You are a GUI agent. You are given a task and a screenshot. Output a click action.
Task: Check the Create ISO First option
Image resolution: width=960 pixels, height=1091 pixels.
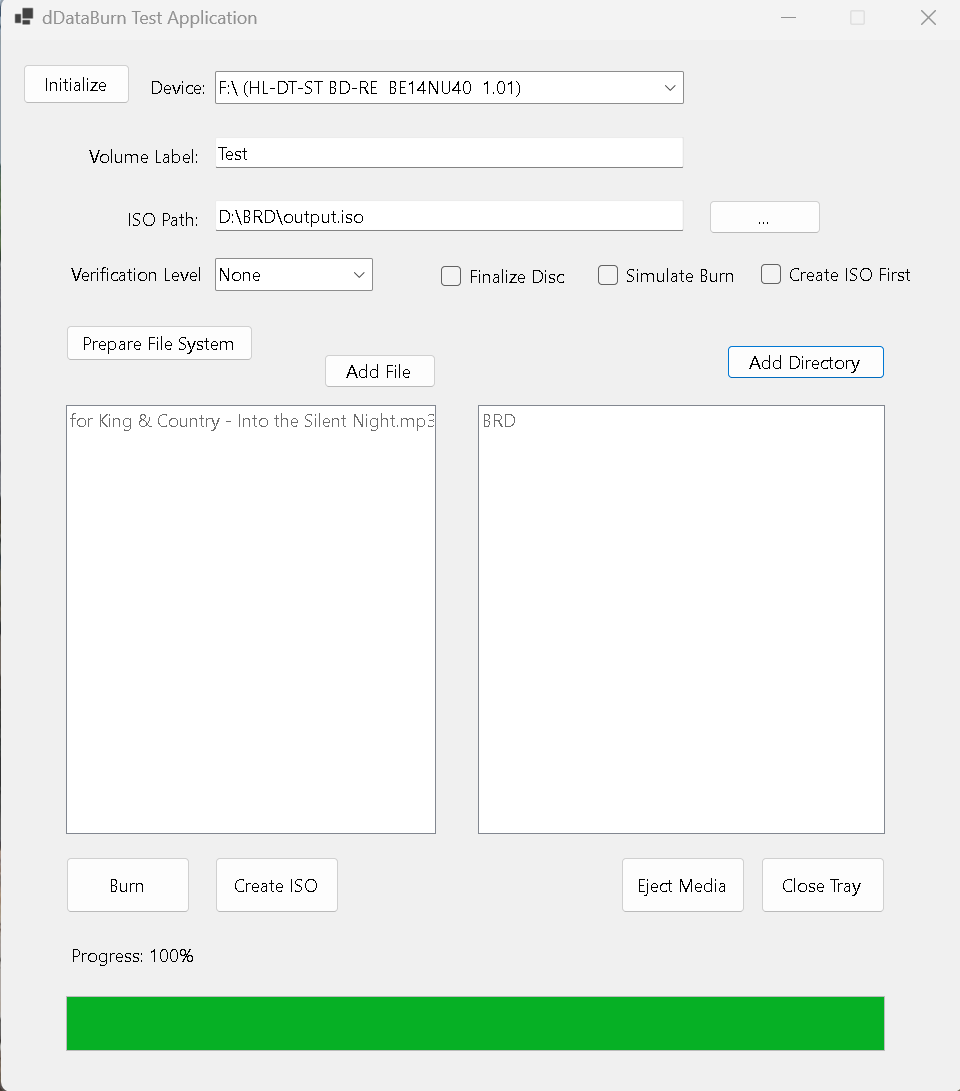(x=771, y=275)
